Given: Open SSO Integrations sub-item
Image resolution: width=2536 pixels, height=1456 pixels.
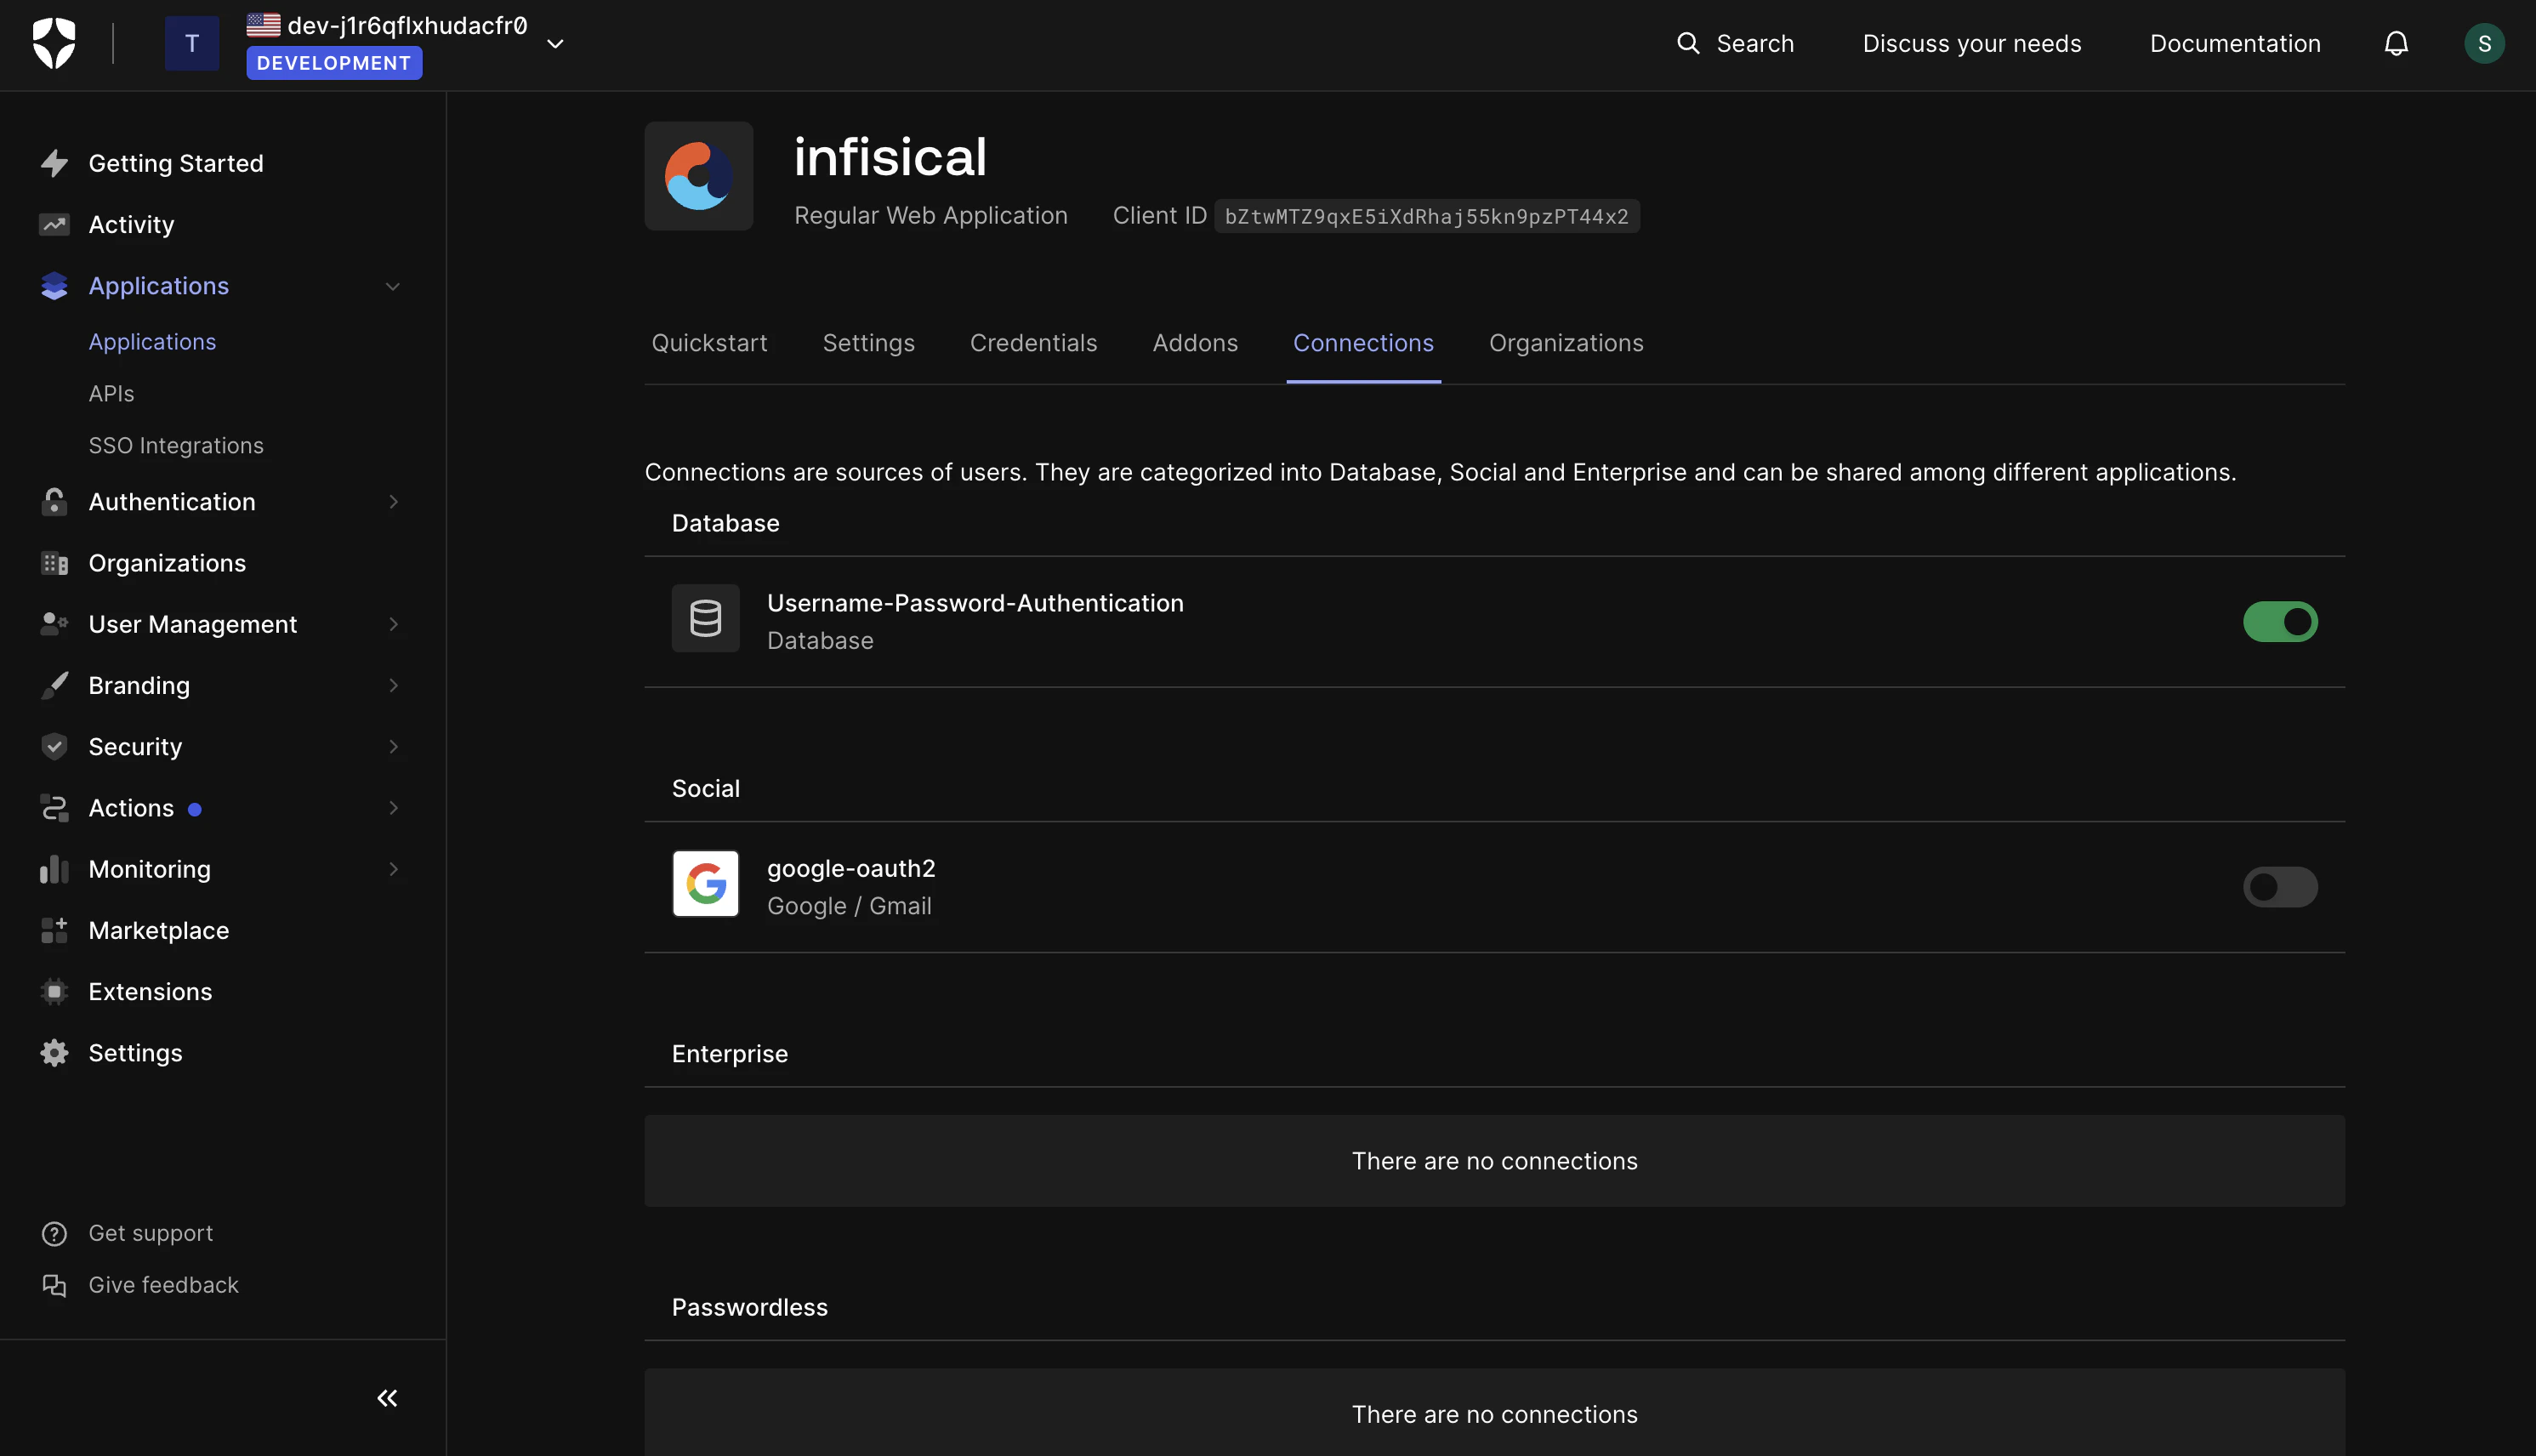Looking at the screenshot, I should coord(176,445).
